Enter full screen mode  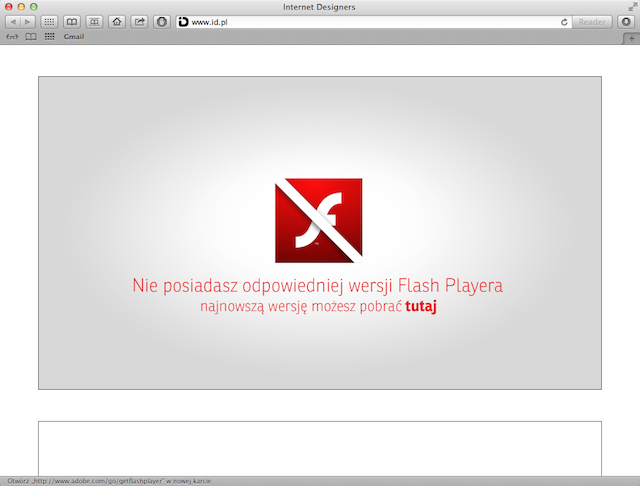click(632, 7)
